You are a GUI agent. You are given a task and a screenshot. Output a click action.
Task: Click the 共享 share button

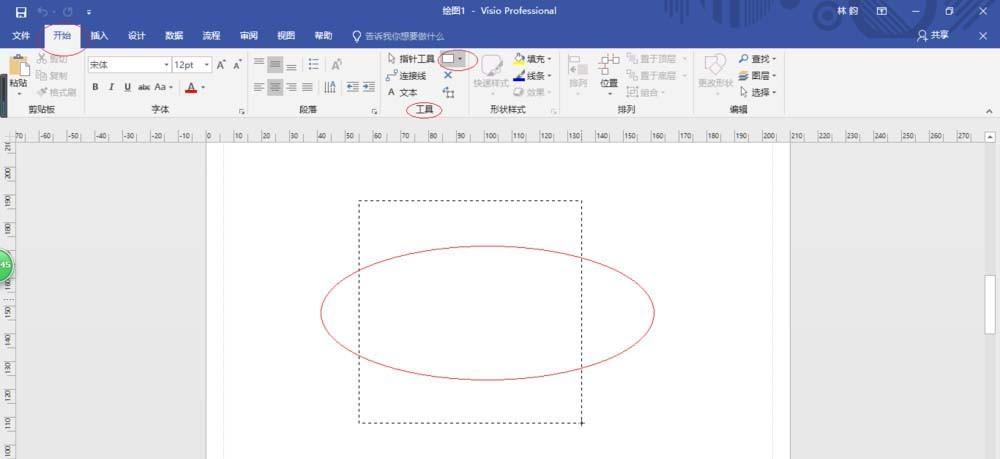933,36
